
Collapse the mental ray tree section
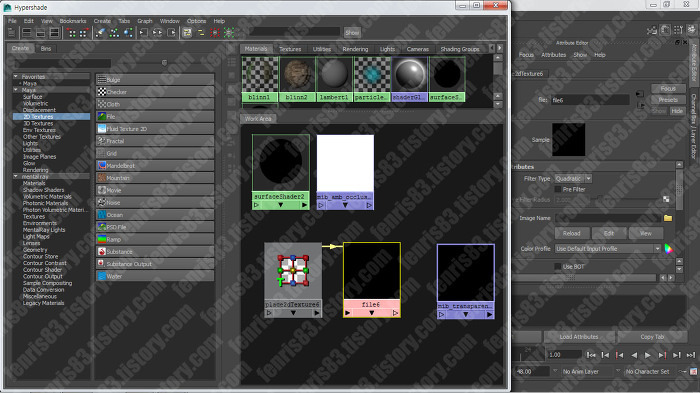pyautogui.click(x=16, y=176)
